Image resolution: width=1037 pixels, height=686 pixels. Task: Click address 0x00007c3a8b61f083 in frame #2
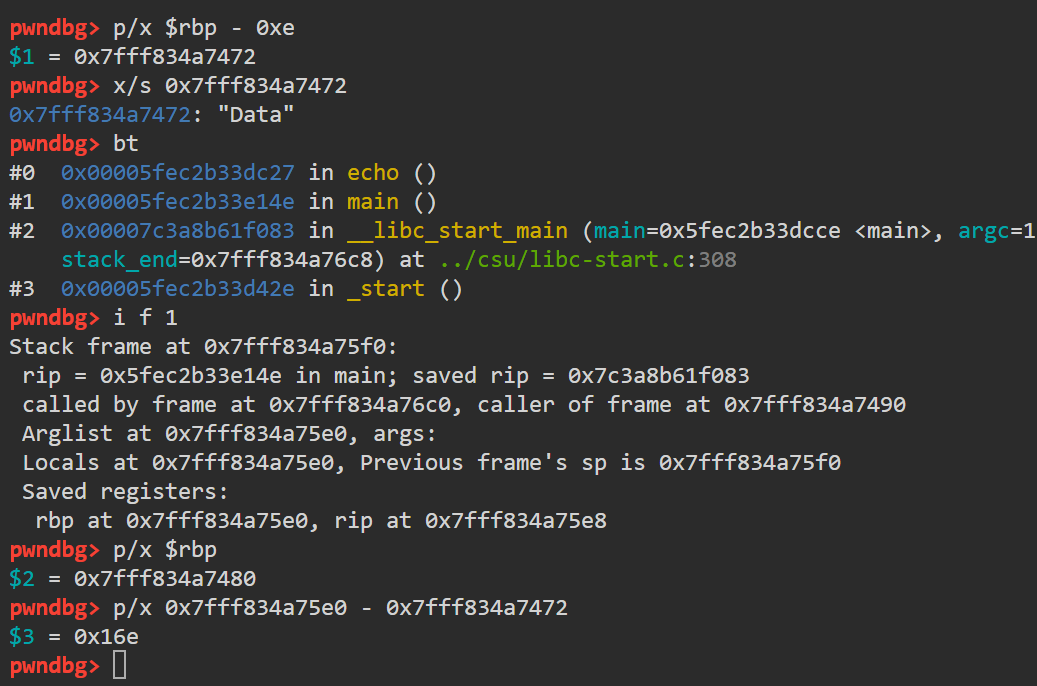178,231
